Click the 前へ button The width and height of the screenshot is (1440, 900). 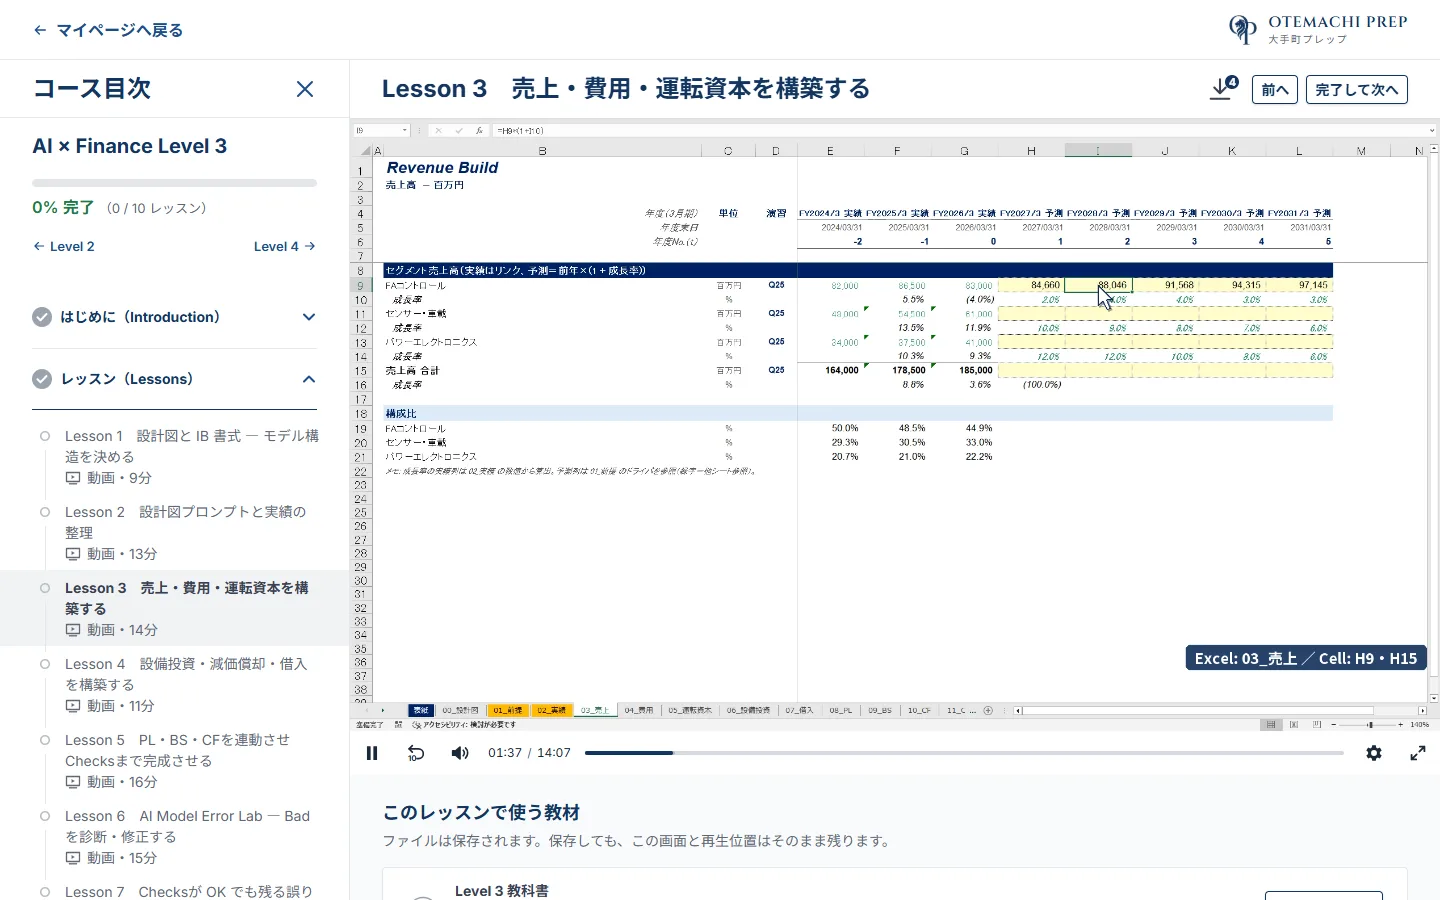click(1274, 90)
